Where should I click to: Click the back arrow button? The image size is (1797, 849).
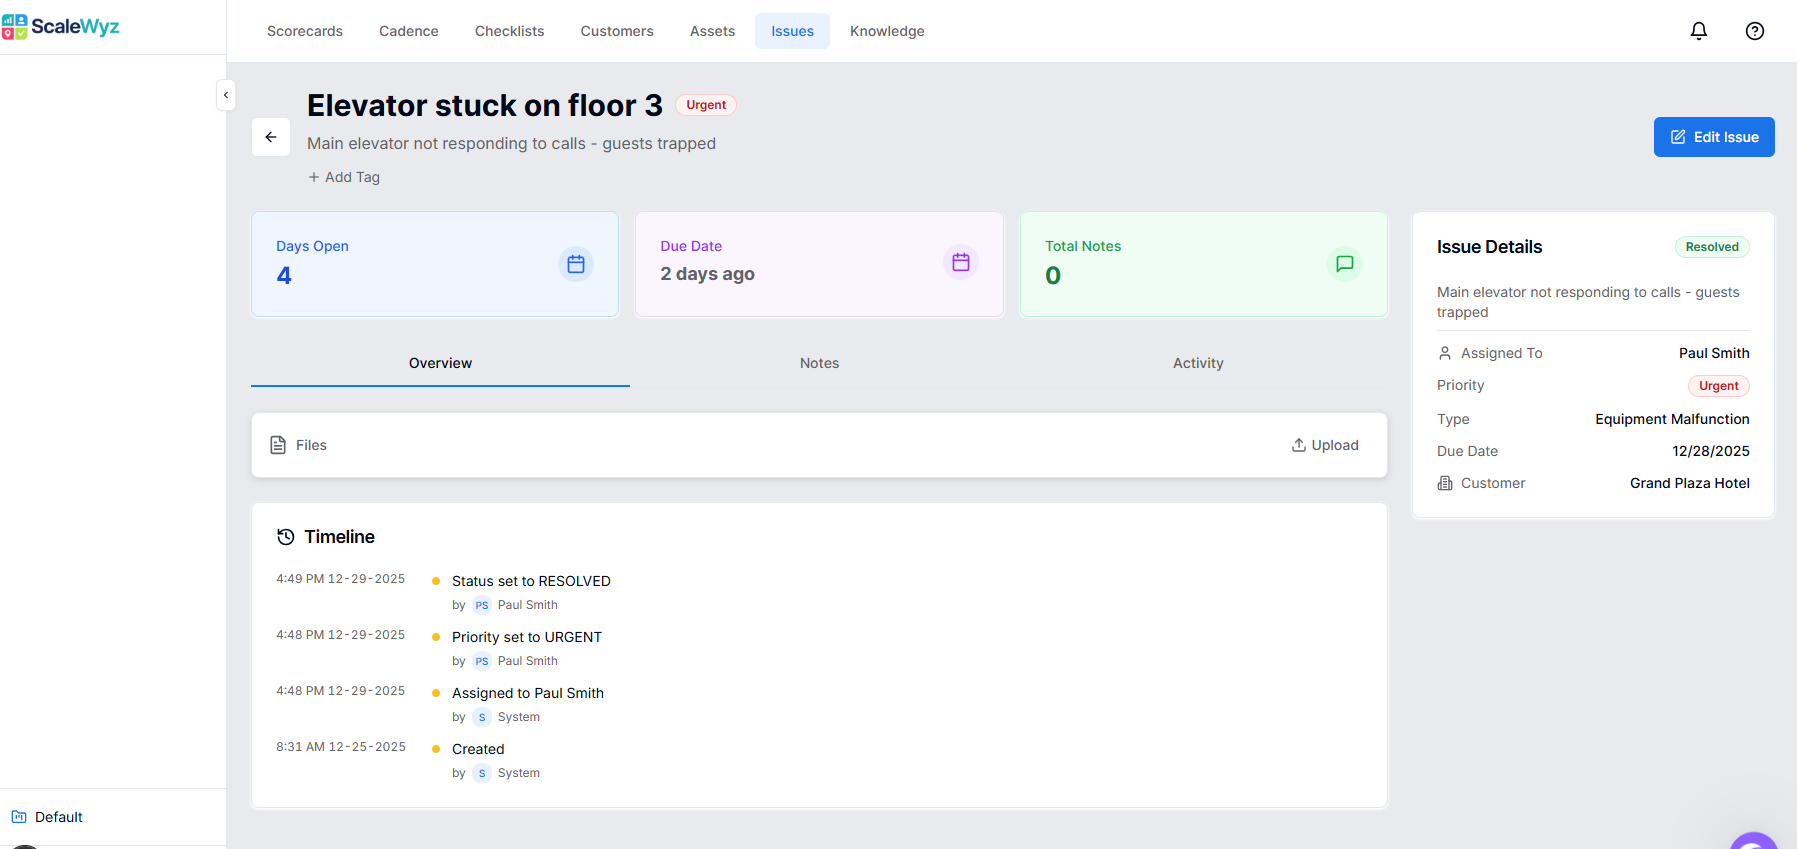point(271,137)
